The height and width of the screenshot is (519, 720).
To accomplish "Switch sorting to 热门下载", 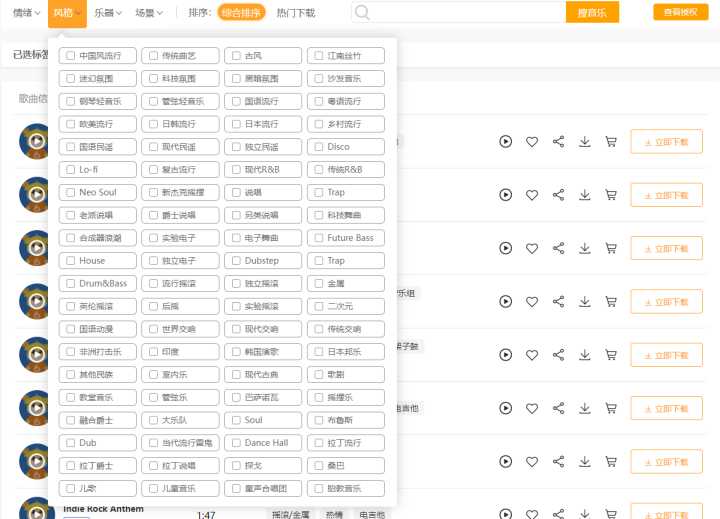I will pos(295,13).
